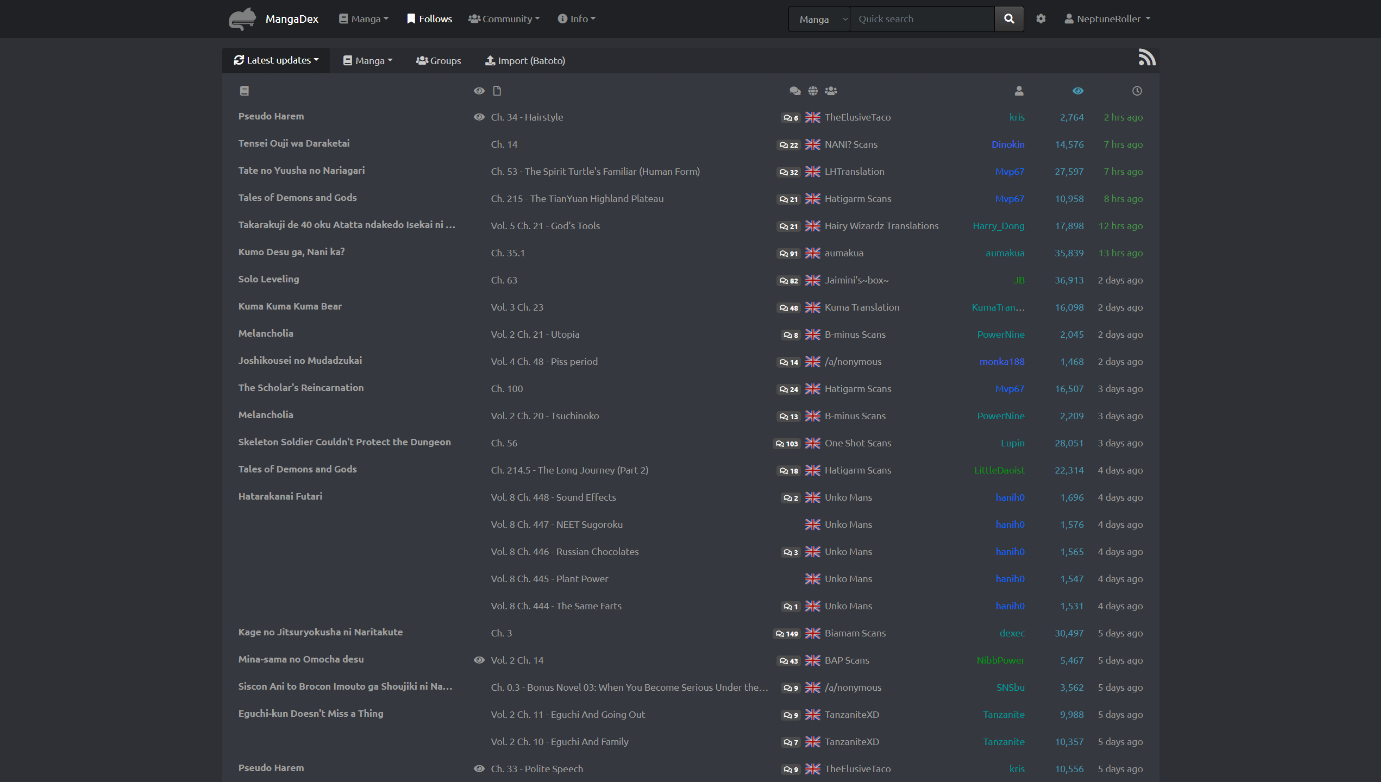Image resolution: width=1381 pixels, height=782 pixels.
Task: Expand the Latest updates dropdown
Action: tap(276, 61)
